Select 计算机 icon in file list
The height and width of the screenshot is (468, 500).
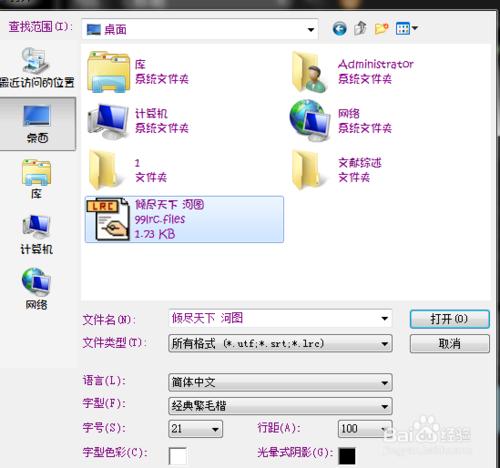tap(108, 121)
